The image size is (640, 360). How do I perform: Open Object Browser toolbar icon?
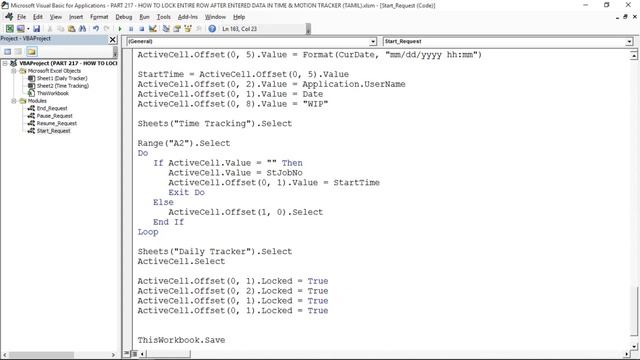click(x=188, y=29)
